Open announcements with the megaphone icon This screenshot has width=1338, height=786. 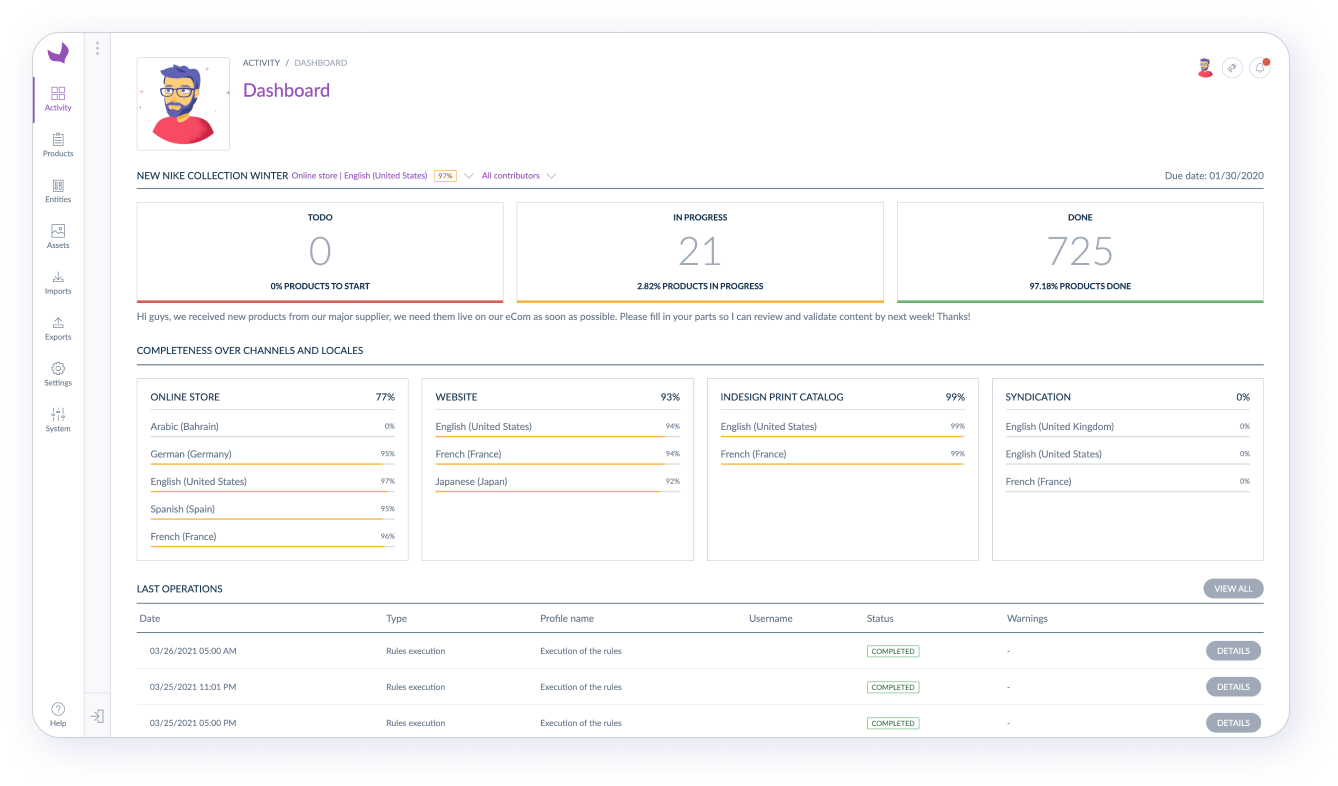click(x=1232, y=67)
